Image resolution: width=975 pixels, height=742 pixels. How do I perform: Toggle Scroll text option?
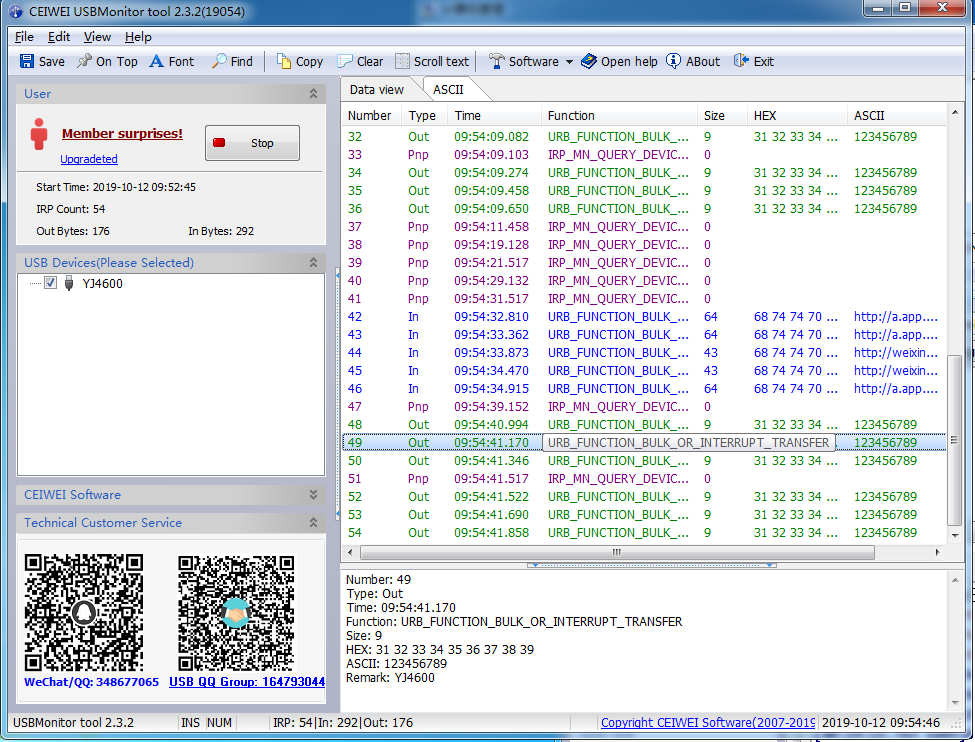click(x=432, y=61)
